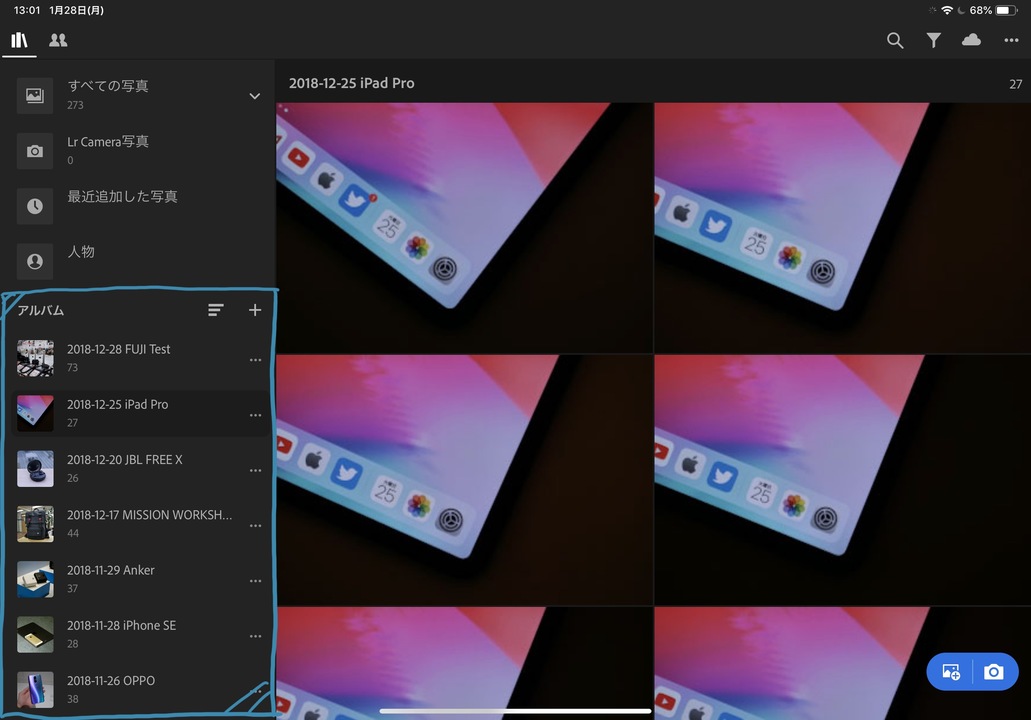Click the すべての写真 image icon
This screenshot has width=1031, height=720.
pyautogui.click(x=35, y=96)
